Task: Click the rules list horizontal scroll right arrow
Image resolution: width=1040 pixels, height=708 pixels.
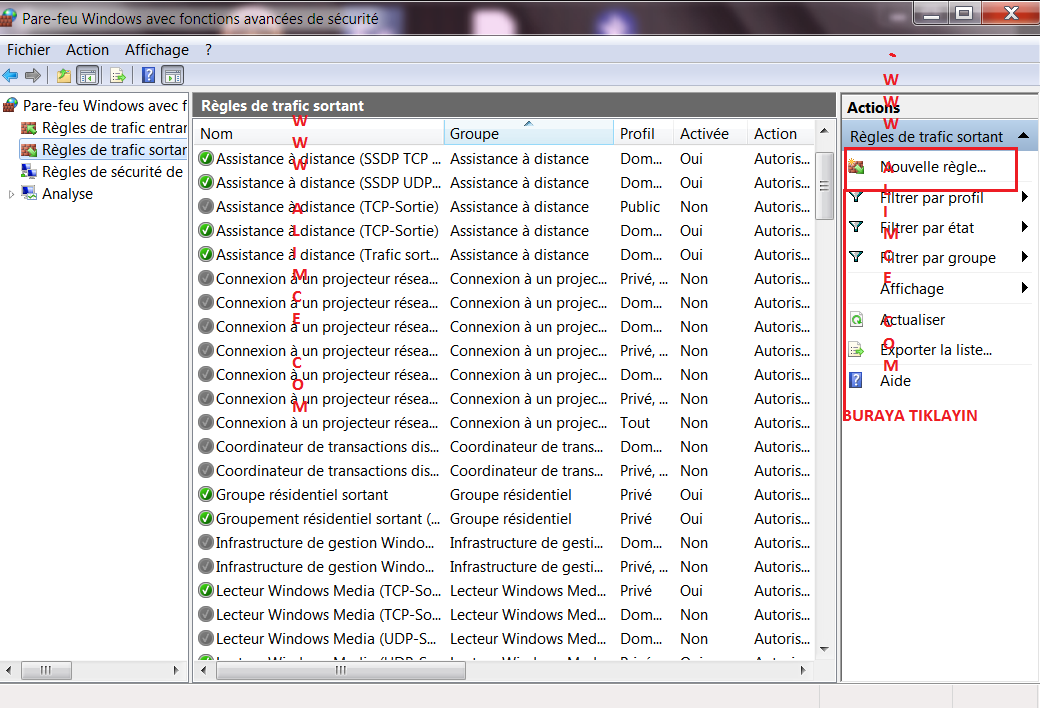Action: pyautogui.click(x=803, y=670)
